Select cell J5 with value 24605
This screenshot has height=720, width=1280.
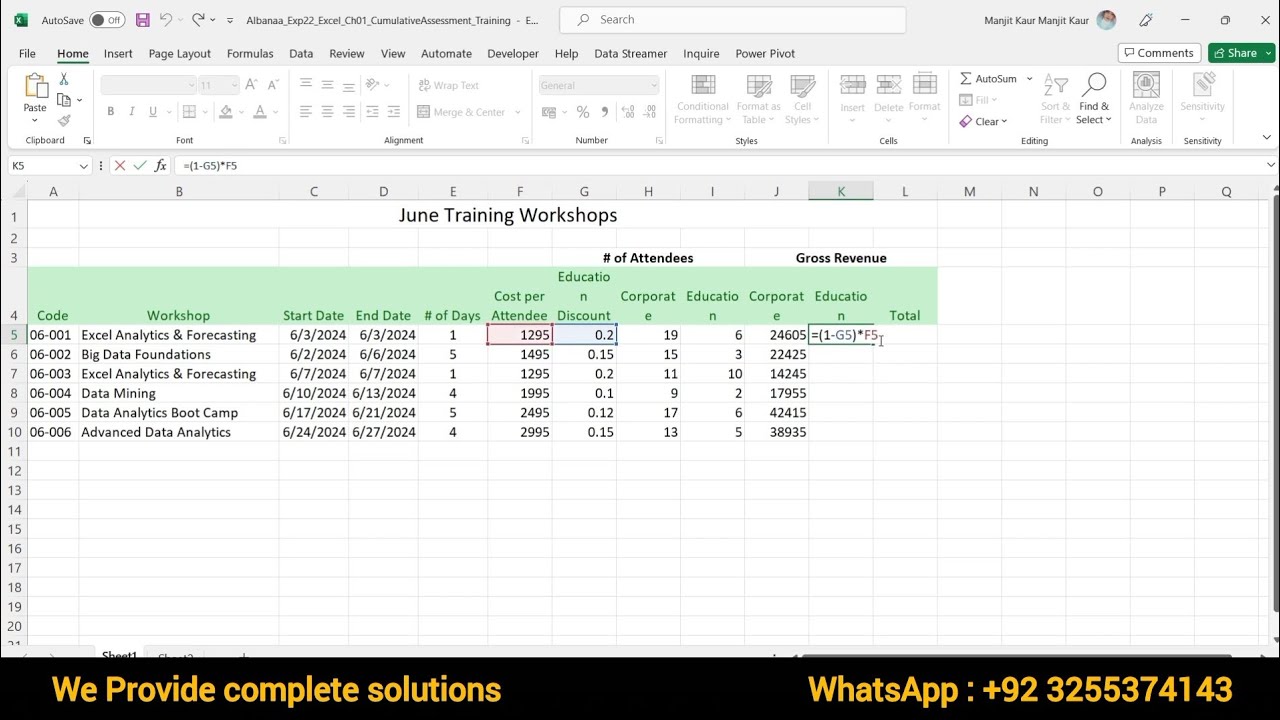776,335
